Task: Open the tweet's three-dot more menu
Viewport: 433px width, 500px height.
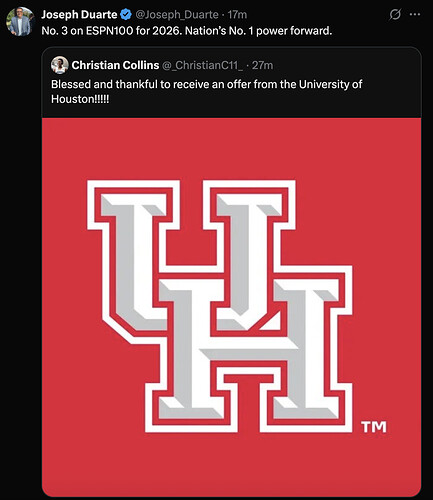Action: [x=415, y=14]
